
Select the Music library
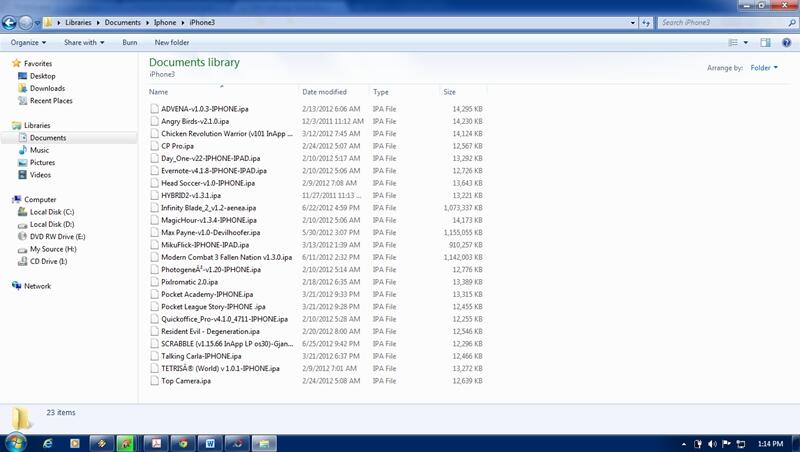pos(39,150)
